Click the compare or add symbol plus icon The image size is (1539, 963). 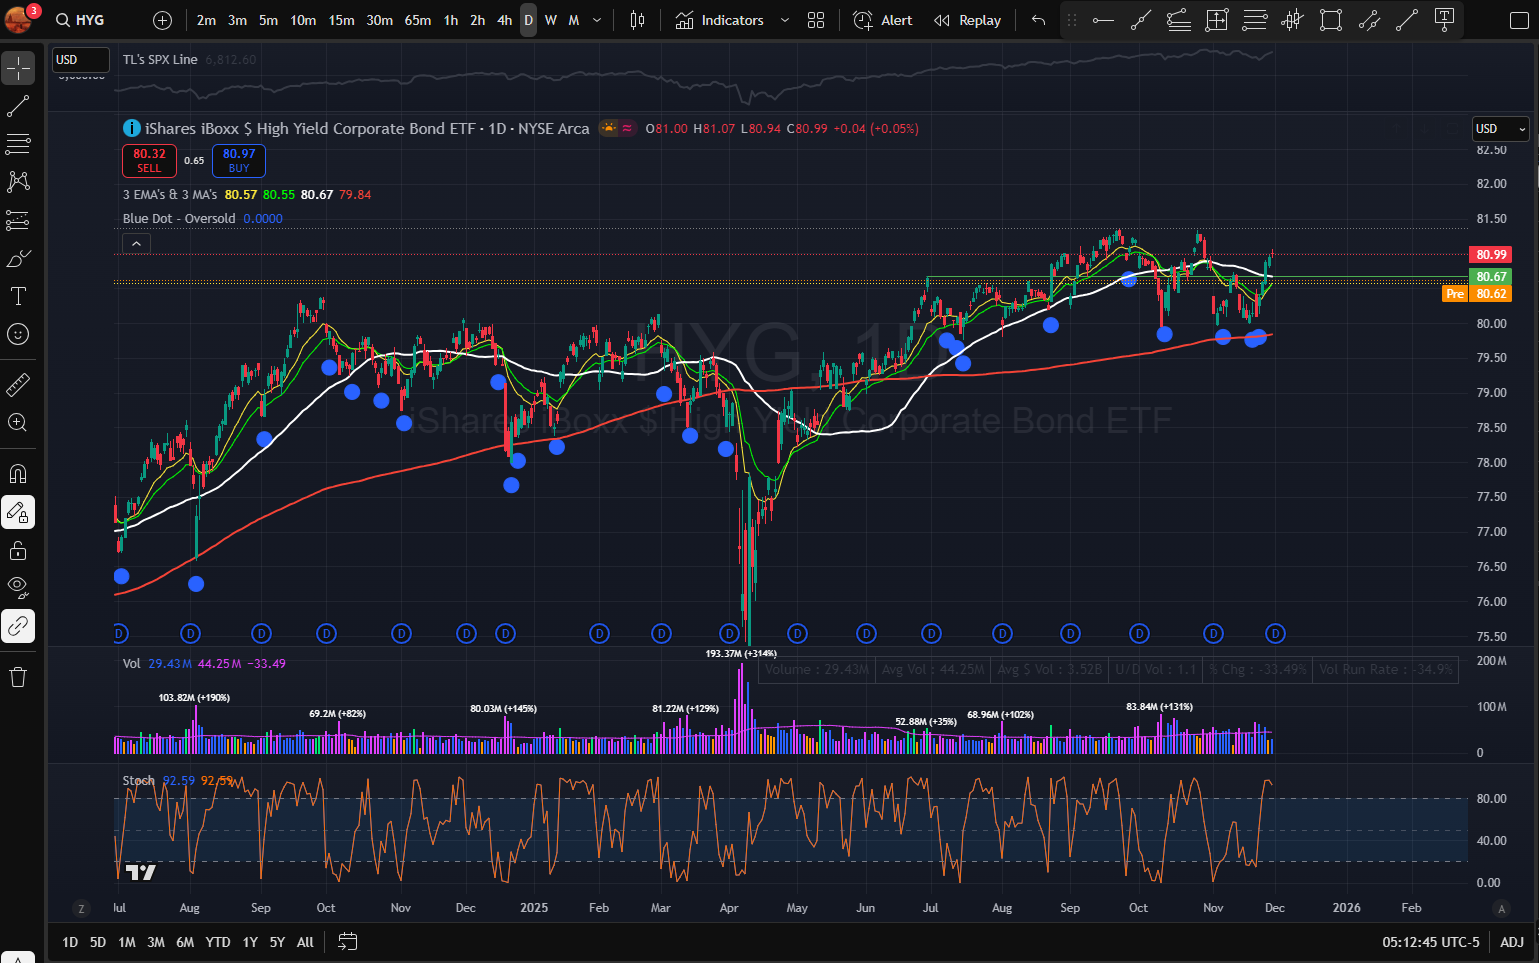point(163,20)
